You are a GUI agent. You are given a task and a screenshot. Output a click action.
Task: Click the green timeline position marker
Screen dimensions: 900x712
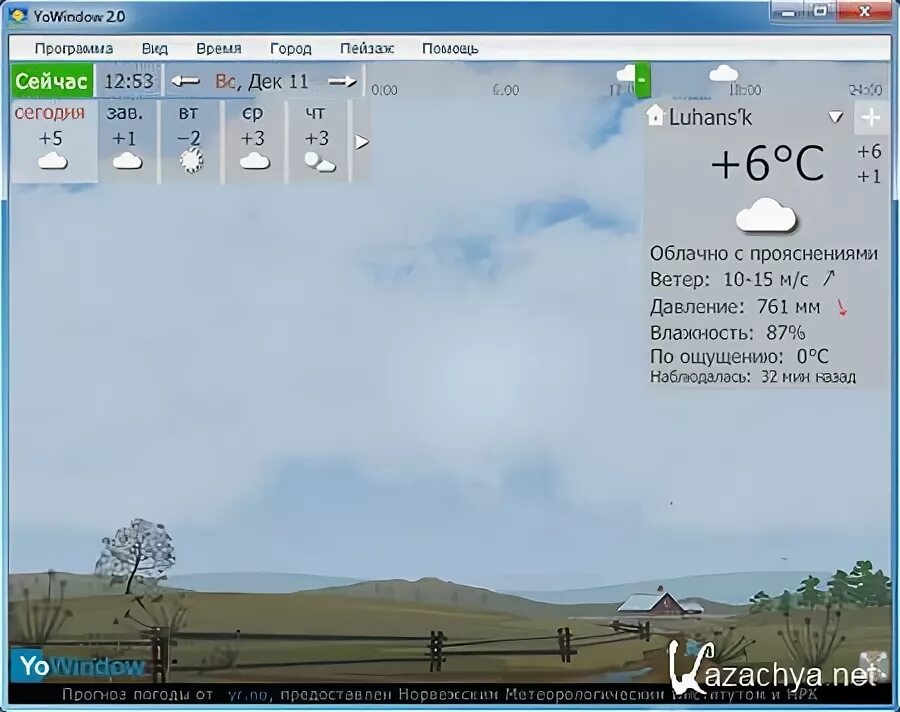[642, 81]
